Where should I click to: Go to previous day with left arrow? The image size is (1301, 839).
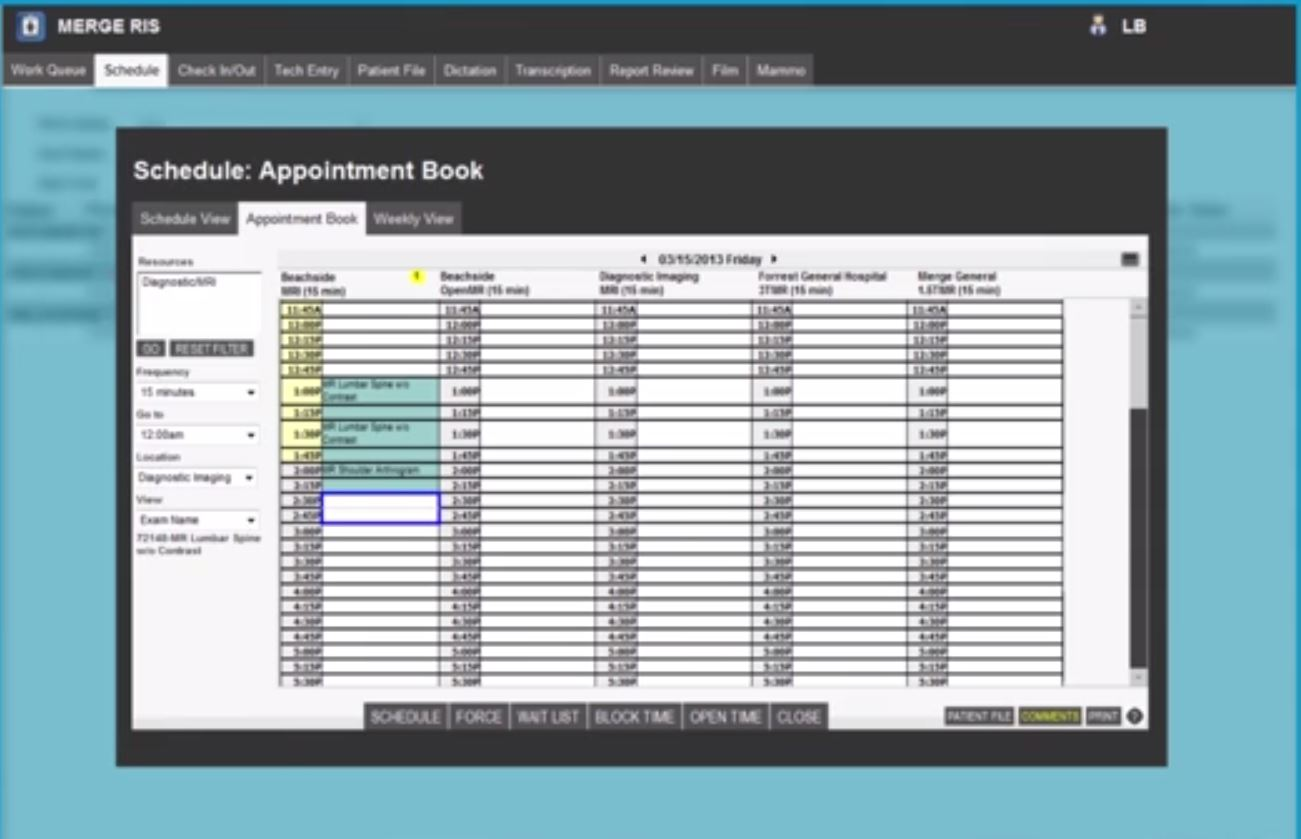point(643,259)
